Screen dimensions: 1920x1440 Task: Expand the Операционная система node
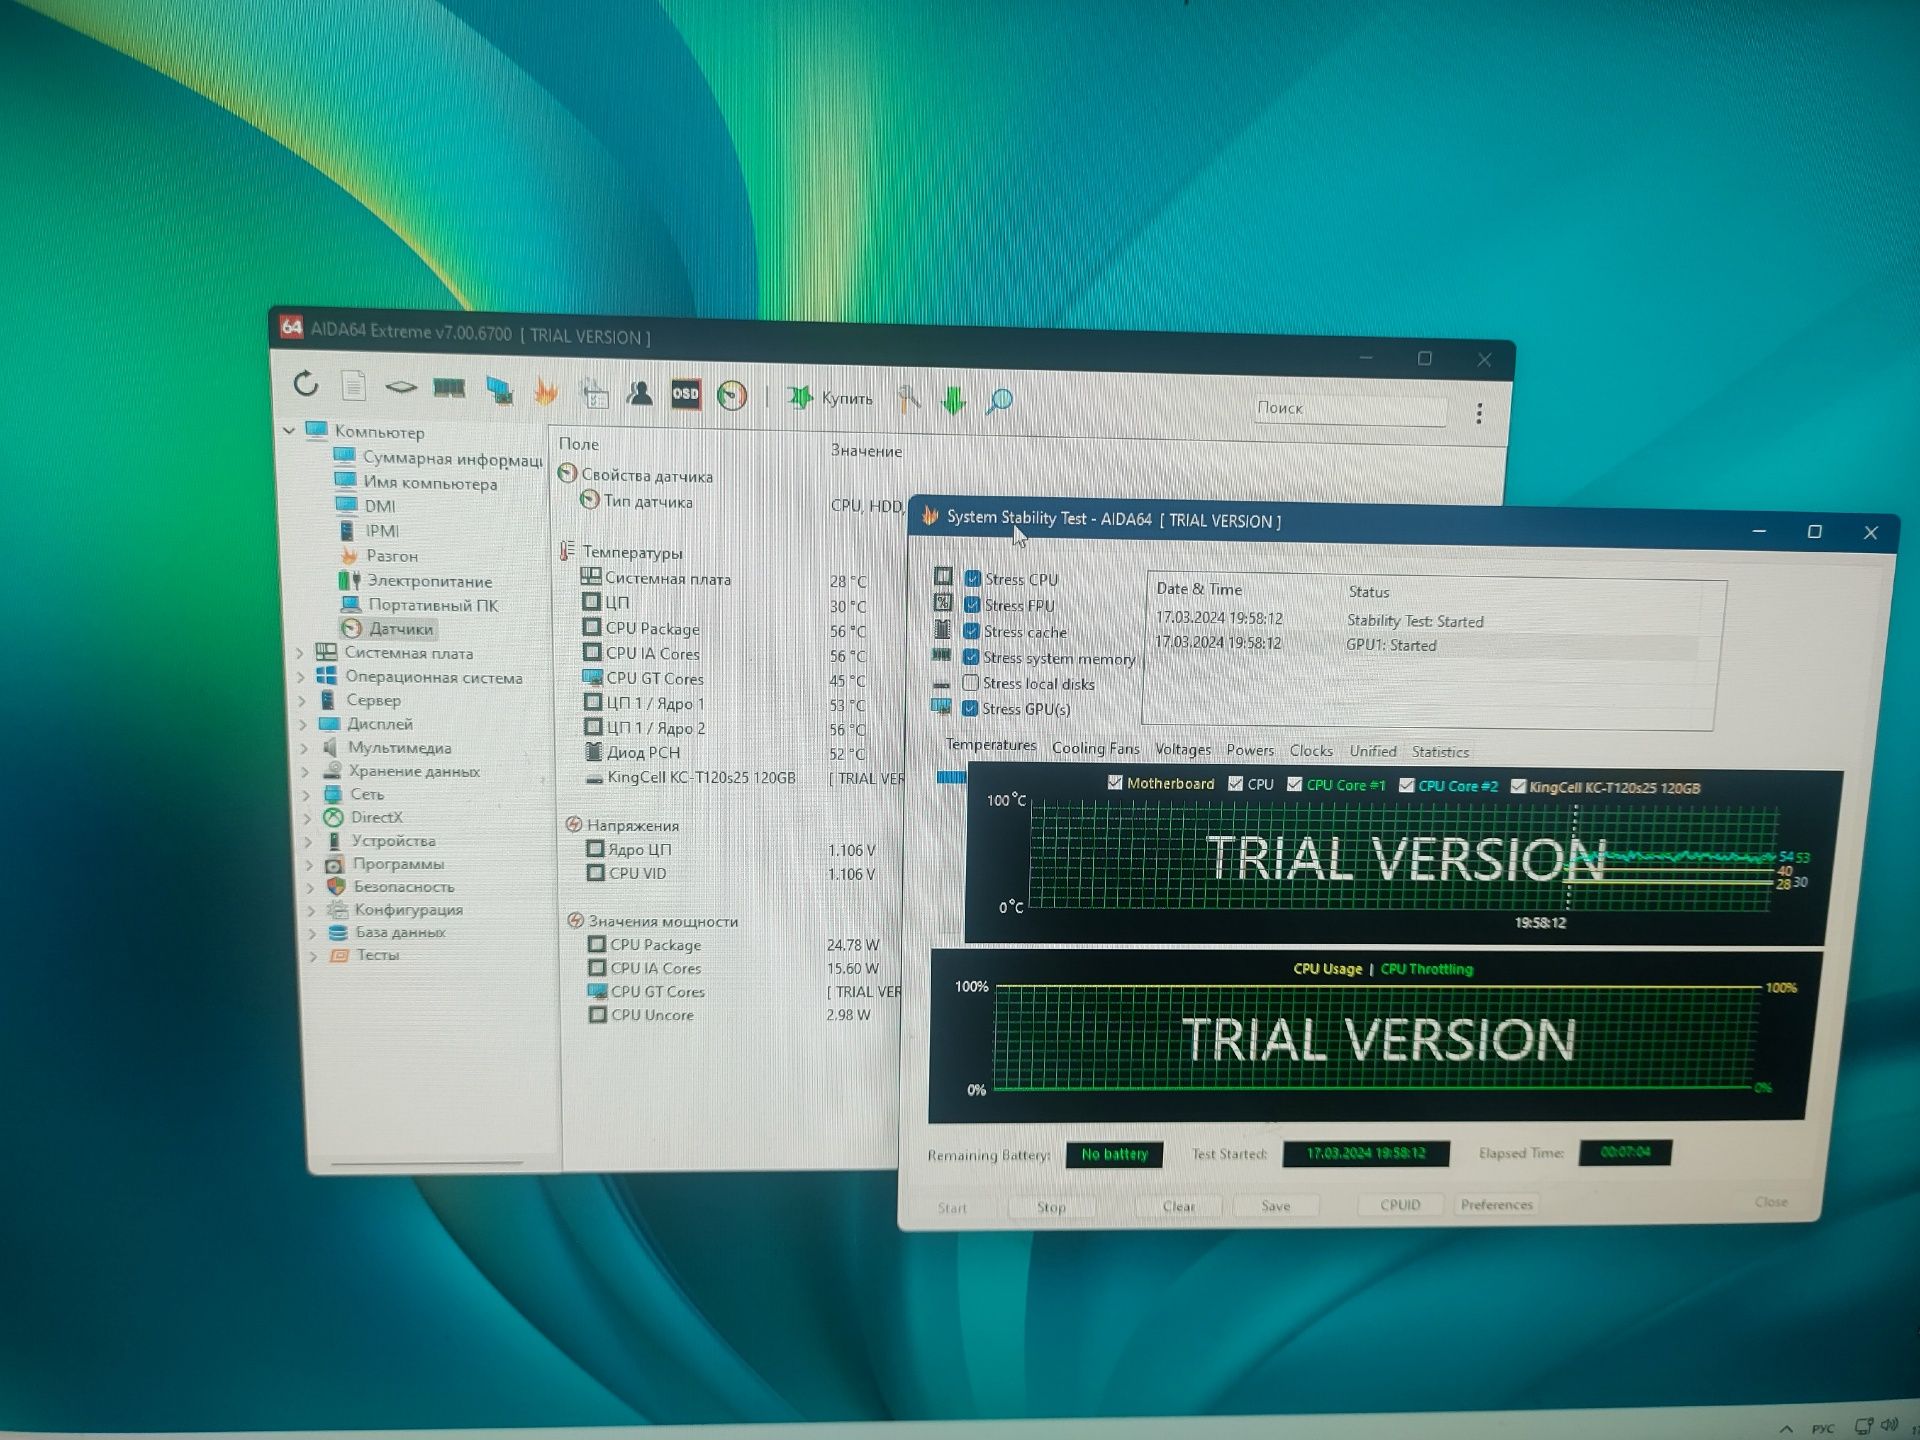pos(300,677)
